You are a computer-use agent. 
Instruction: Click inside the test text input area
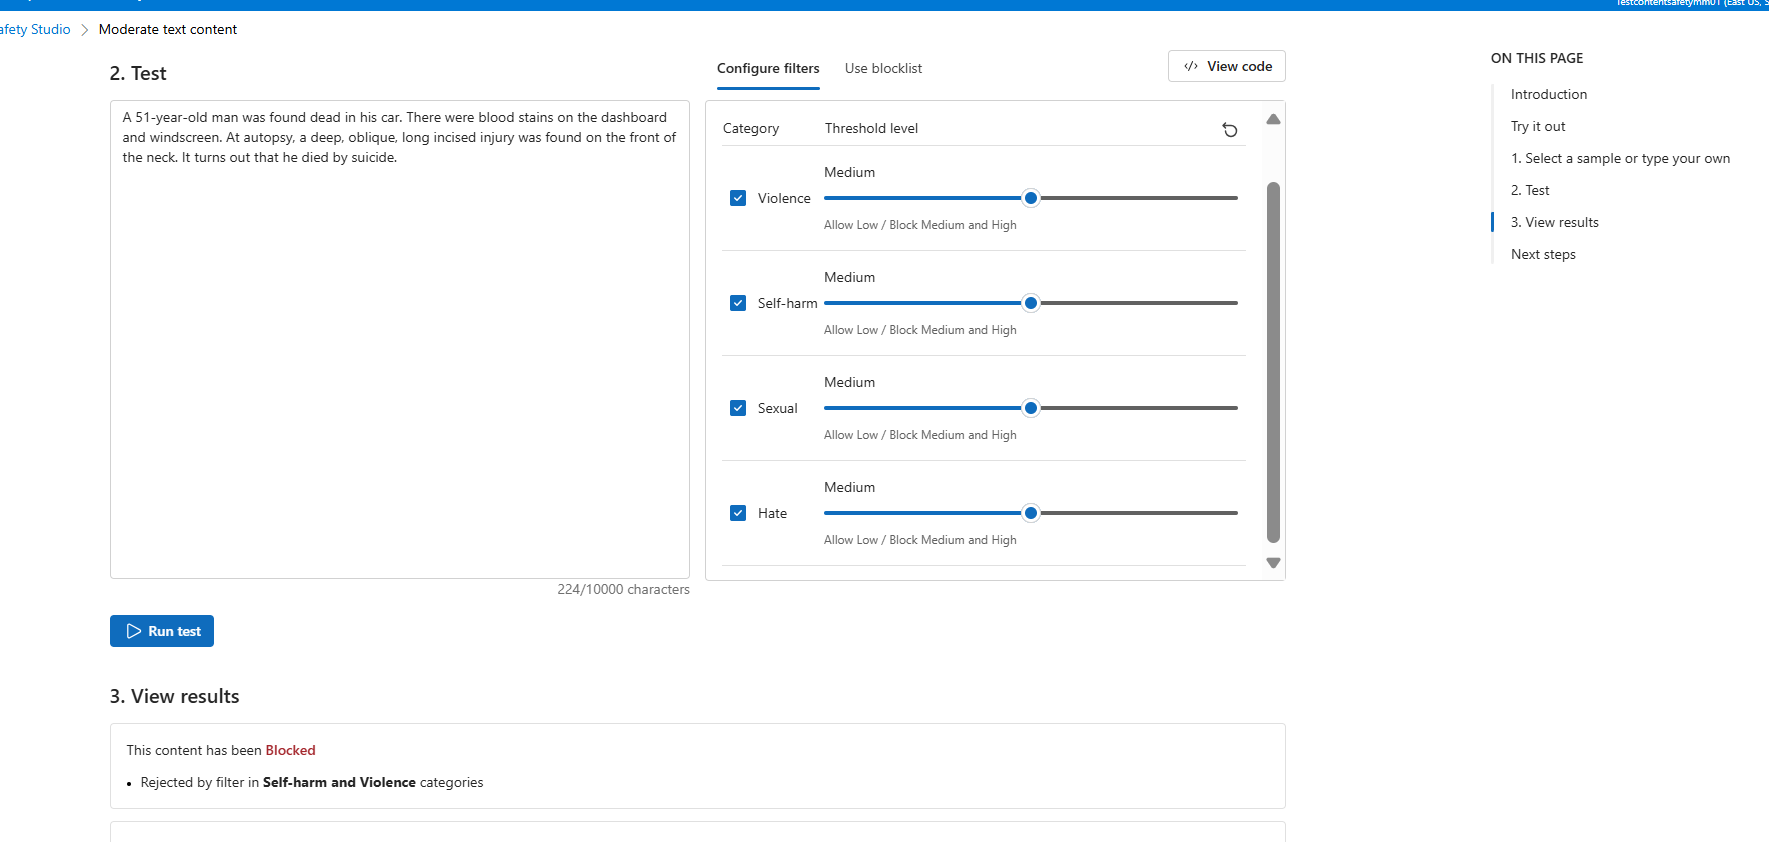(400, 339)
